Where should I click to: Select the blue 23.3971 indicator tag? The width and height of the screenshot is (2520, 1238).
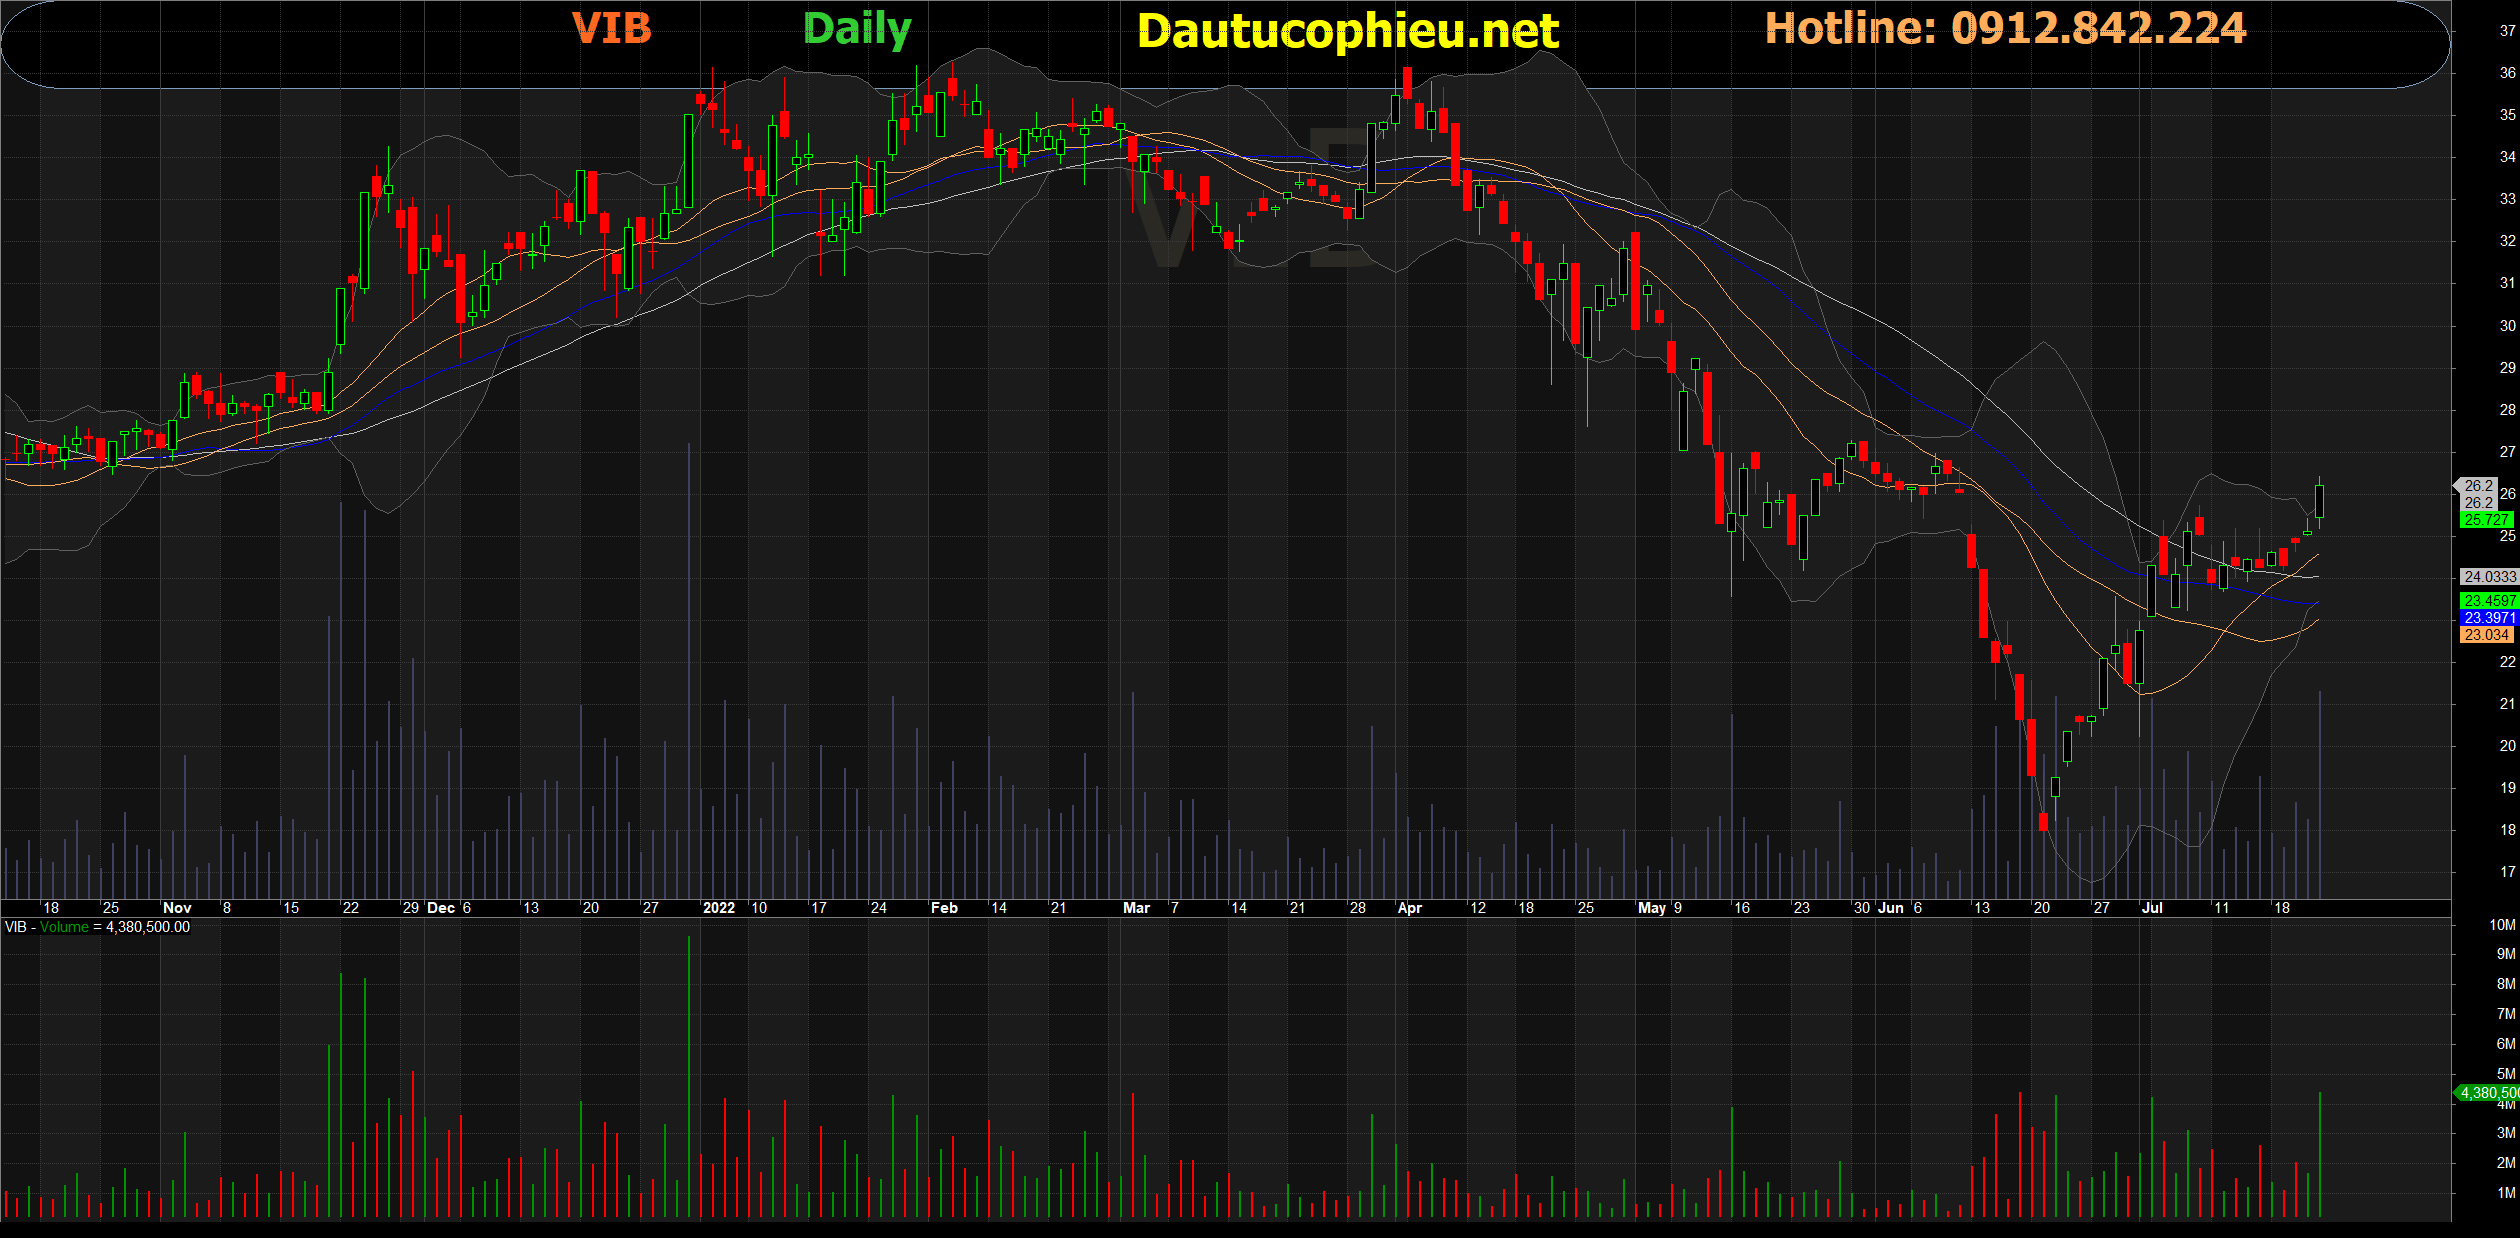pos(2488,618)
